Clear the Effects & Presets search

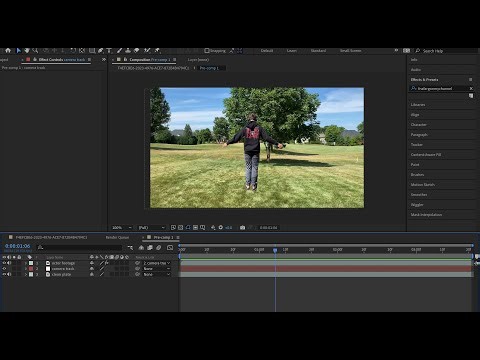471,88
